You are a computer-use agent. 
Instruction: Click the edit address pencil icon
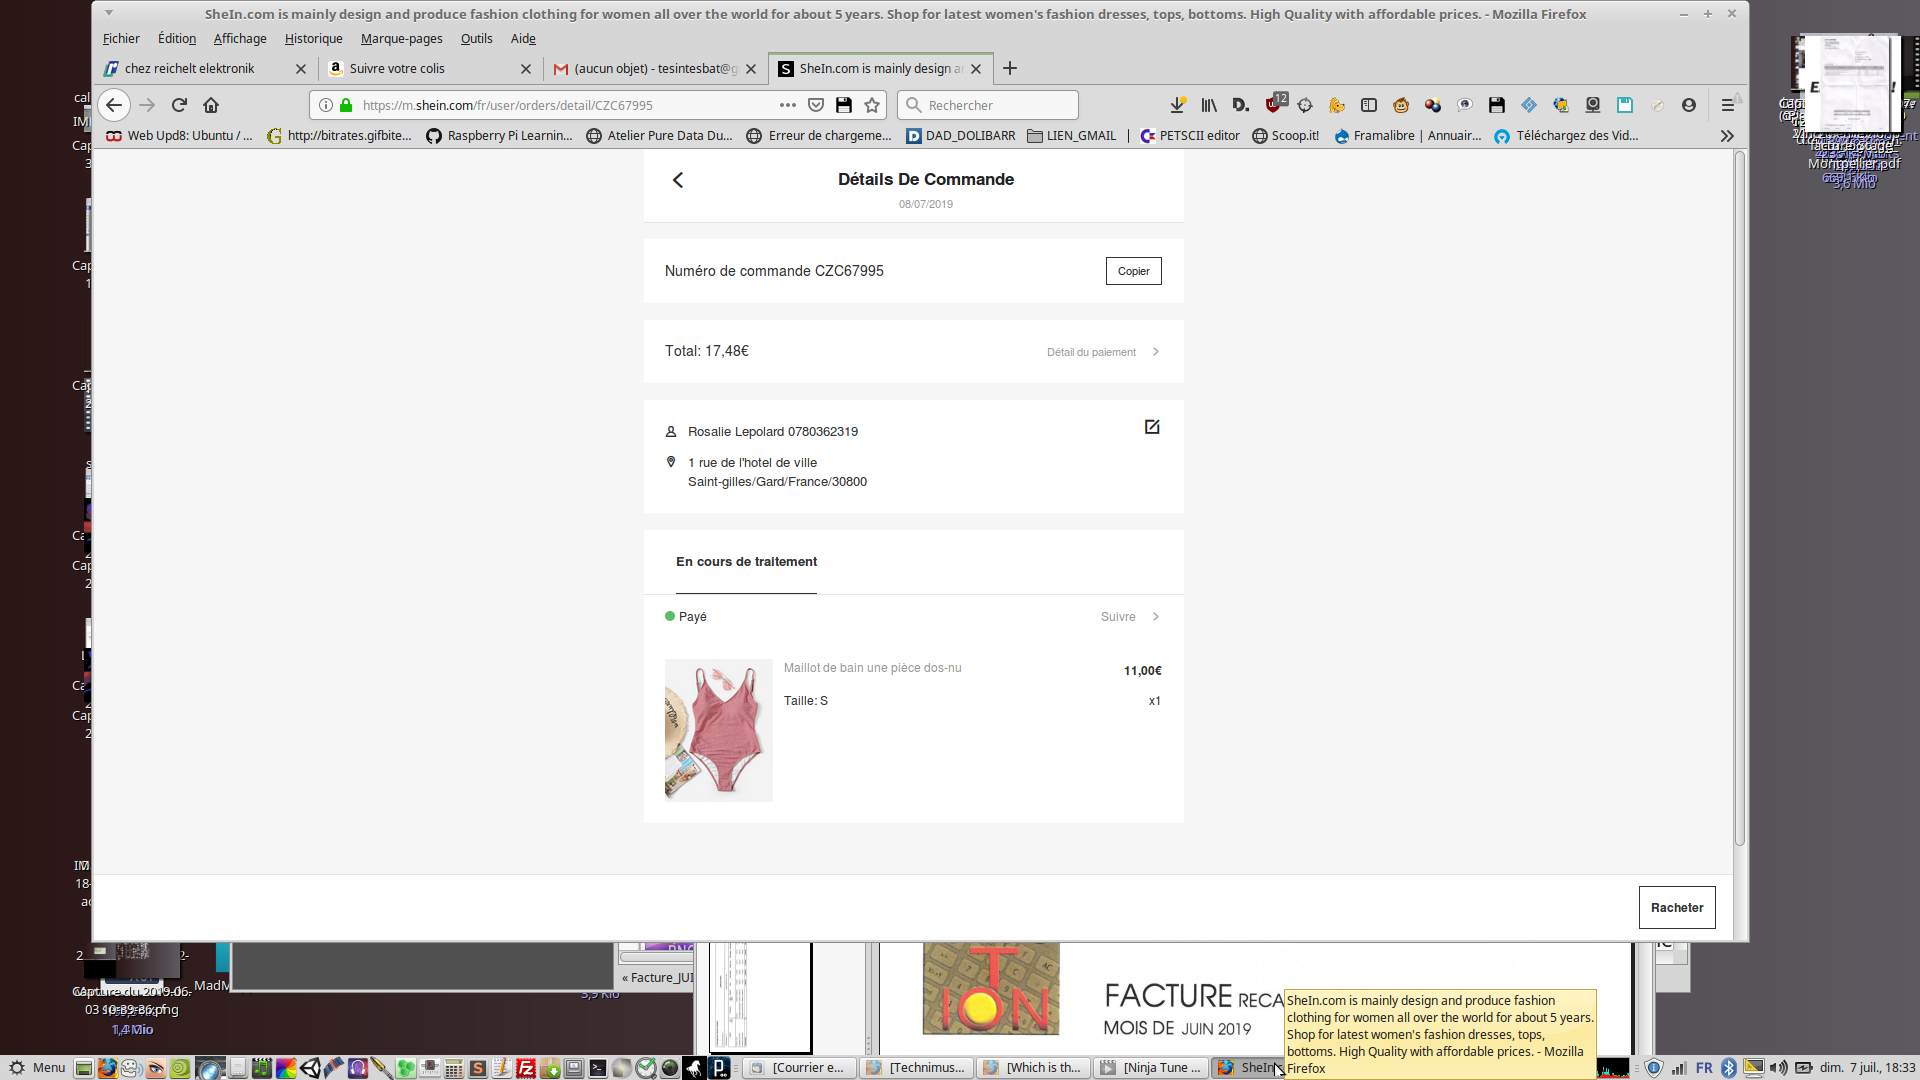coord(1152,427)
